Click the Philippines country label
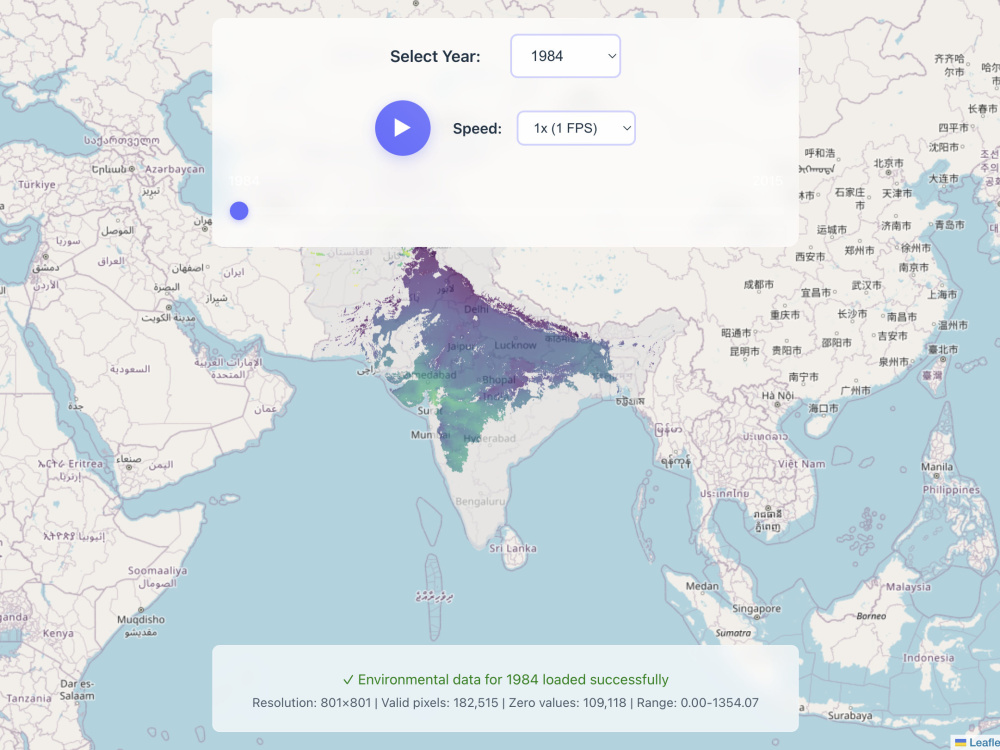 pyautogui.click(x=951, y=490)
